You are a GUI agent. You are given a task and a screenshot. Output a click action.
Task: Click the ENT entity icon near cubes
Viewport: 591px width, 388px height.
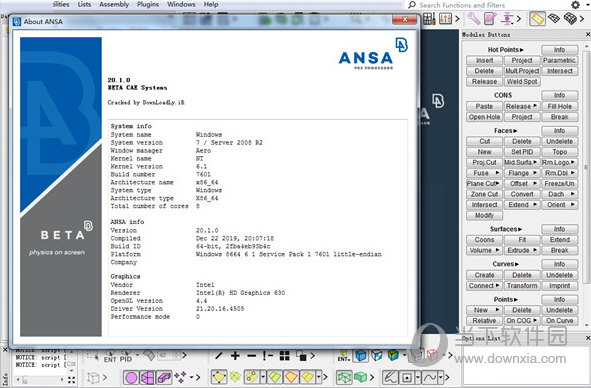pos(344,356)
